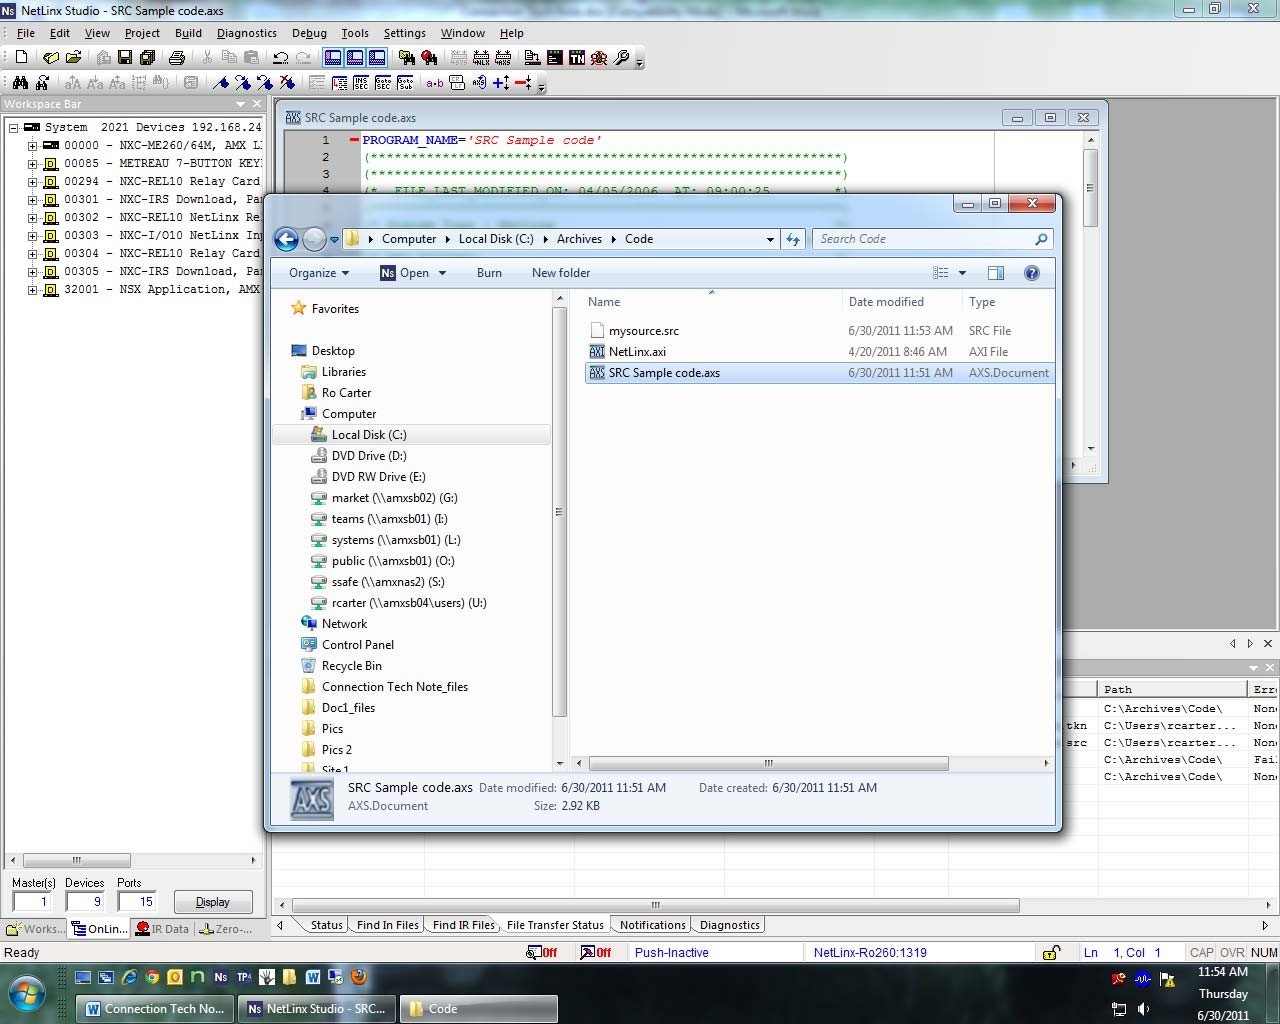Click the Save All toolbar icon

pyautogui.click(x=148, y=58)
